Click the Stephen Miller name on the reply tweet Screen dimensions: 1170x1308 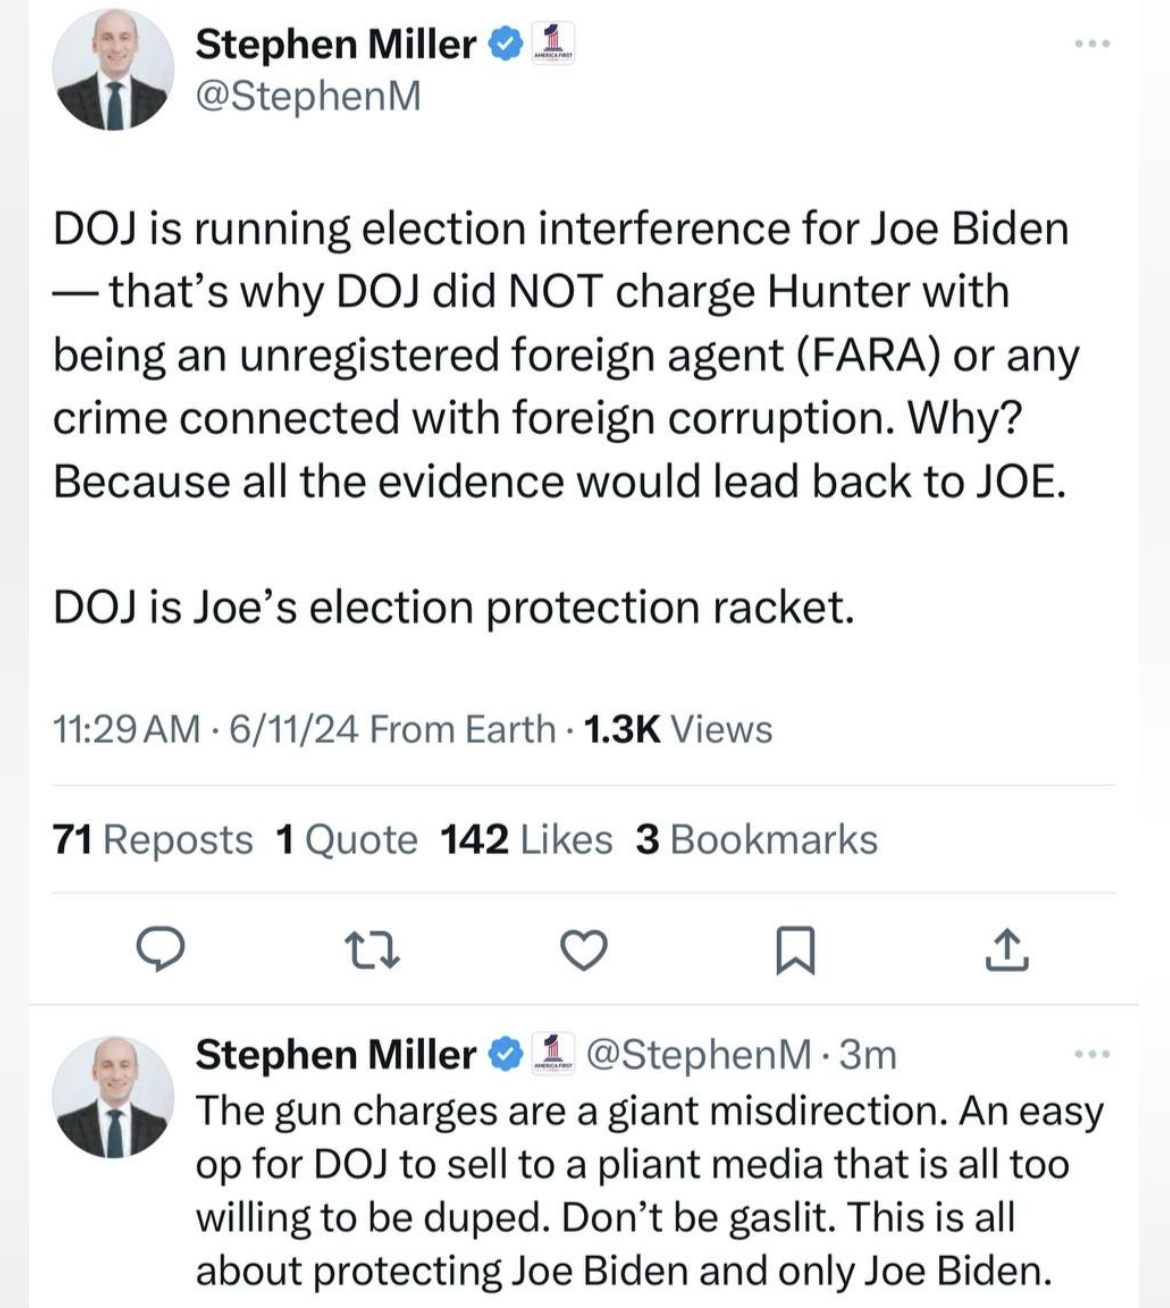click(335, 1054)
